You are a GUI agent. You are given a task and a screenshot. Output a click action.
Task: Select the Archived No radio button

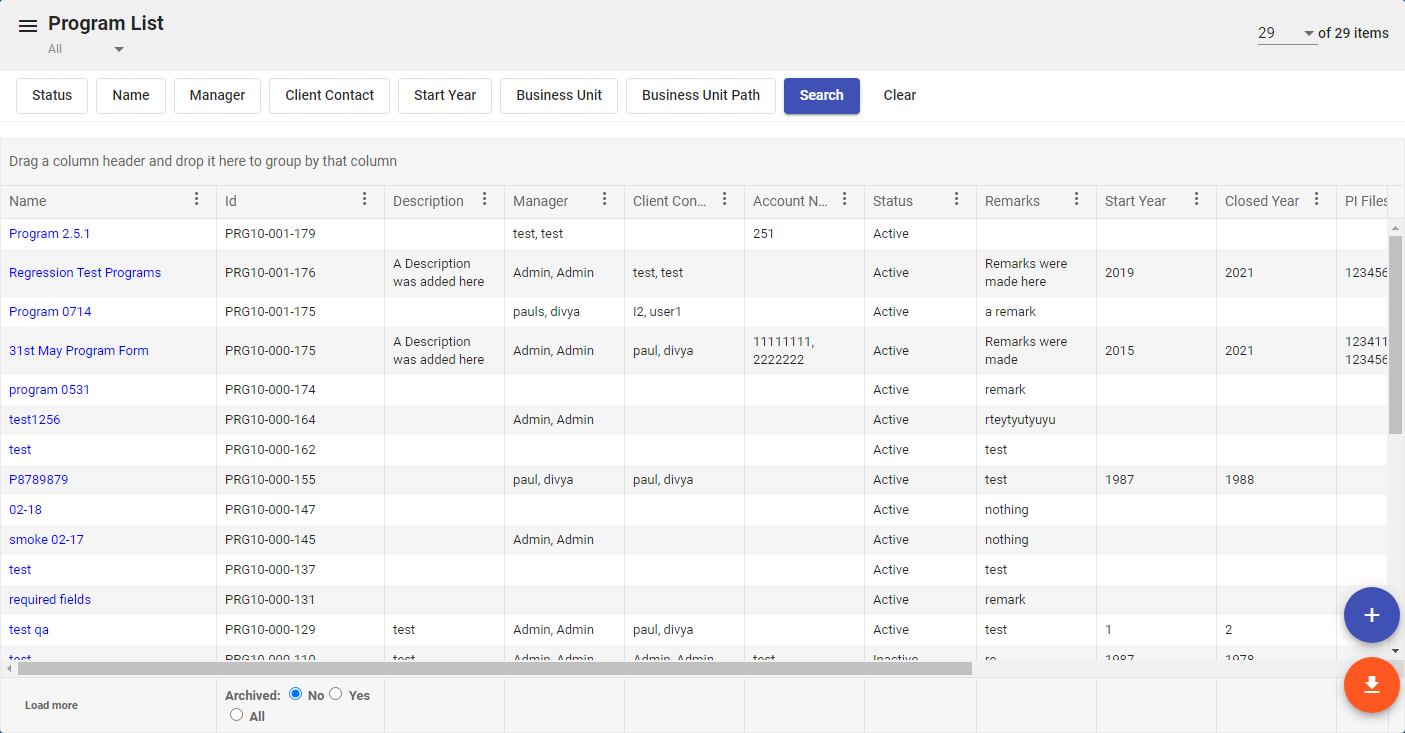(295, 694)
